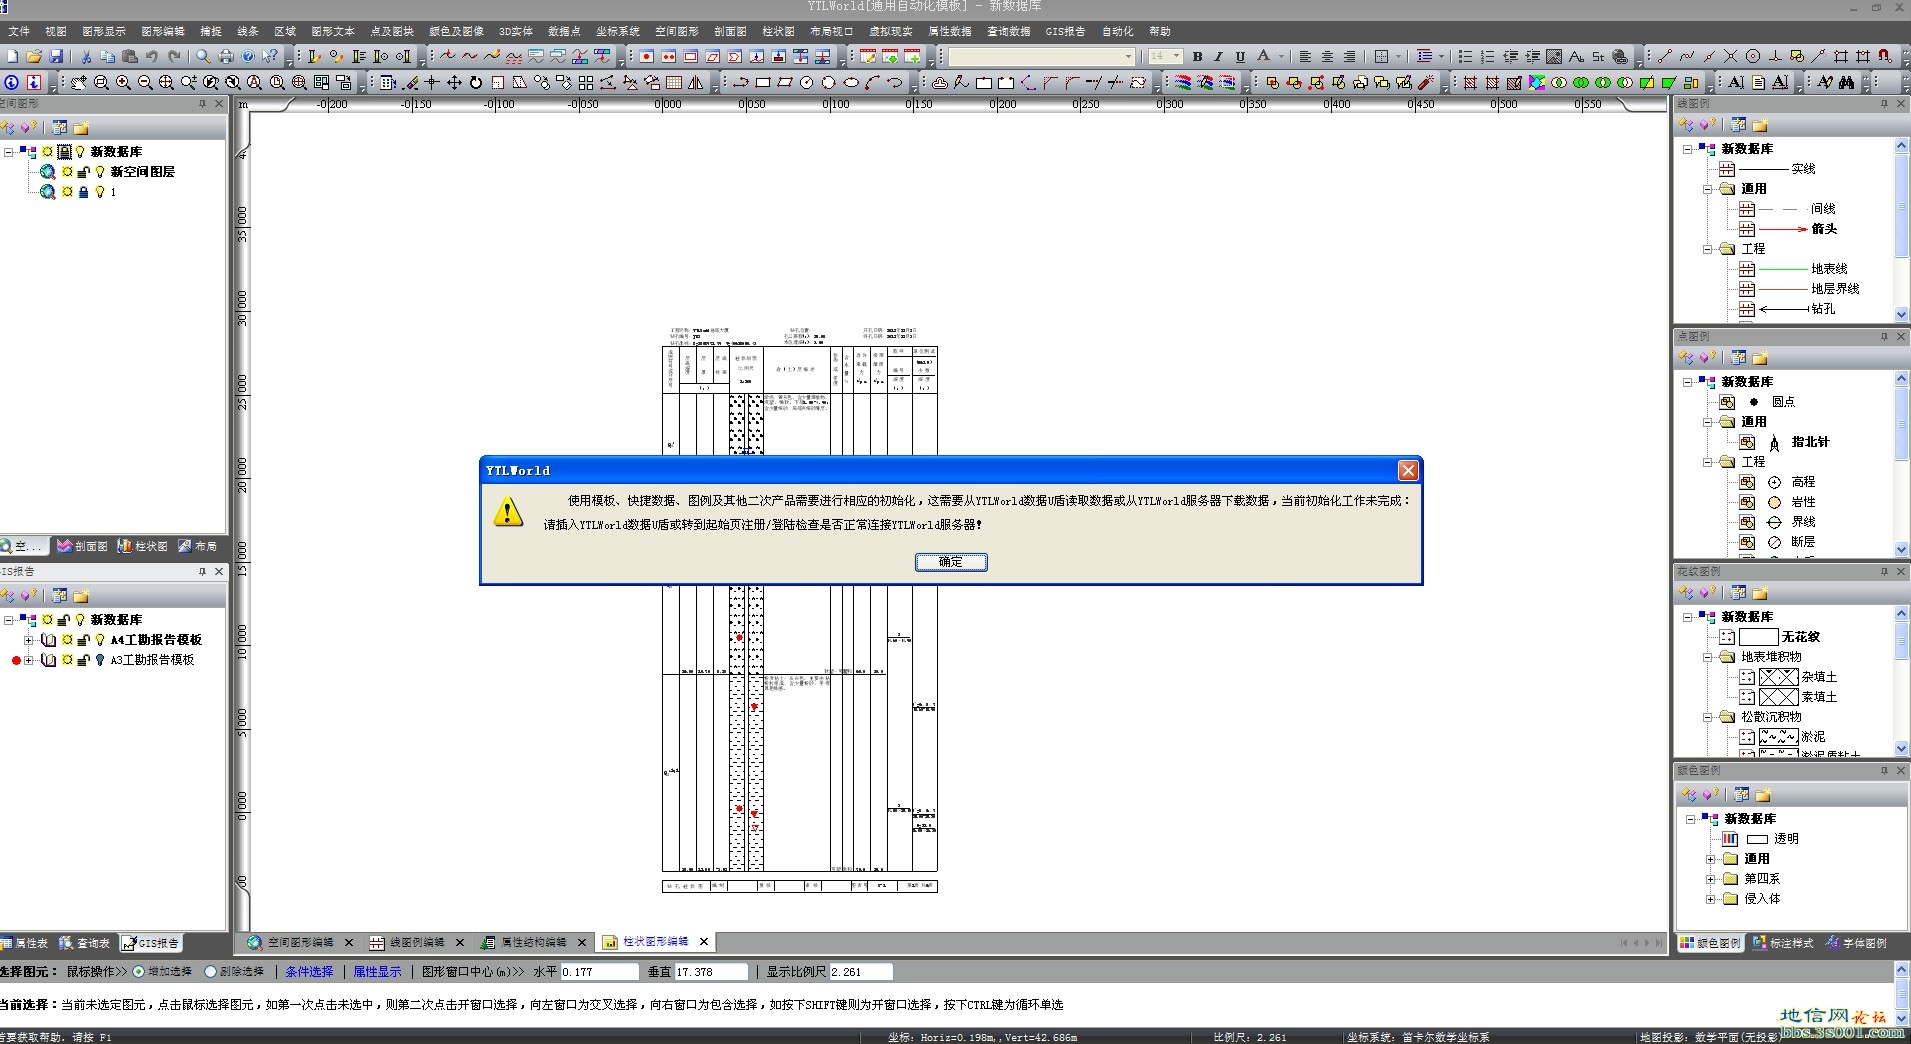
Task: Toggle lock icon on 新空间图层 row
Action: pyautogui.click(x=84, y=172)
